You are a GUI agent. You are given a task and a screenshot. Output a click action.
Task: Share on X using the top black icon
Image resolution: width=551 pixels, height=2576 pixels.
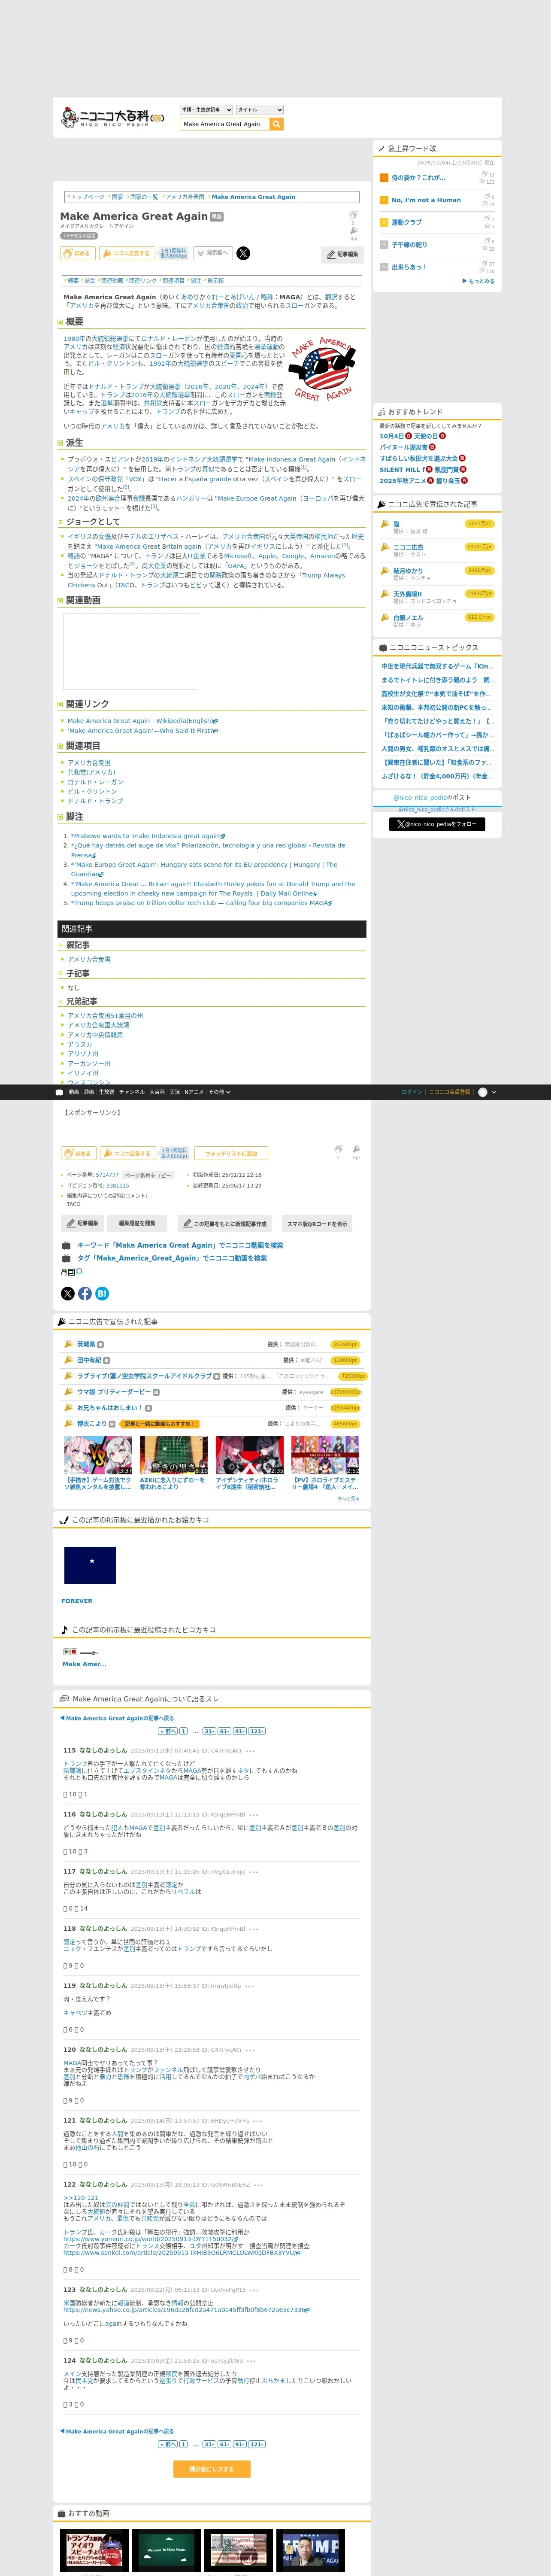[x=243, y=253]
